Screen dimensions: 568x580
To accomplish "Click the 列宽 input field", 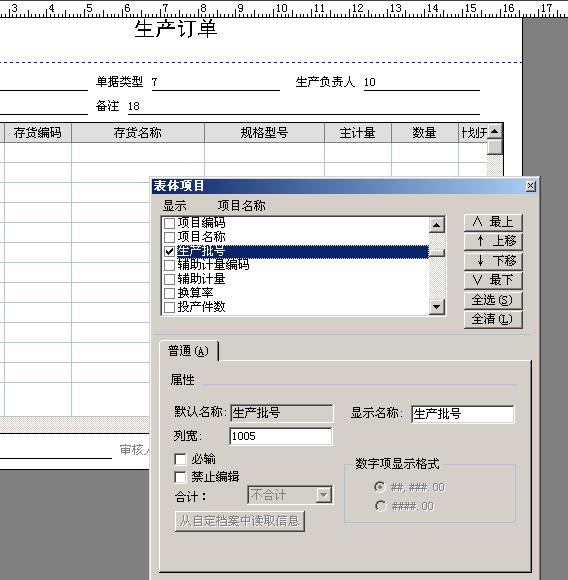I will [281, 436].
